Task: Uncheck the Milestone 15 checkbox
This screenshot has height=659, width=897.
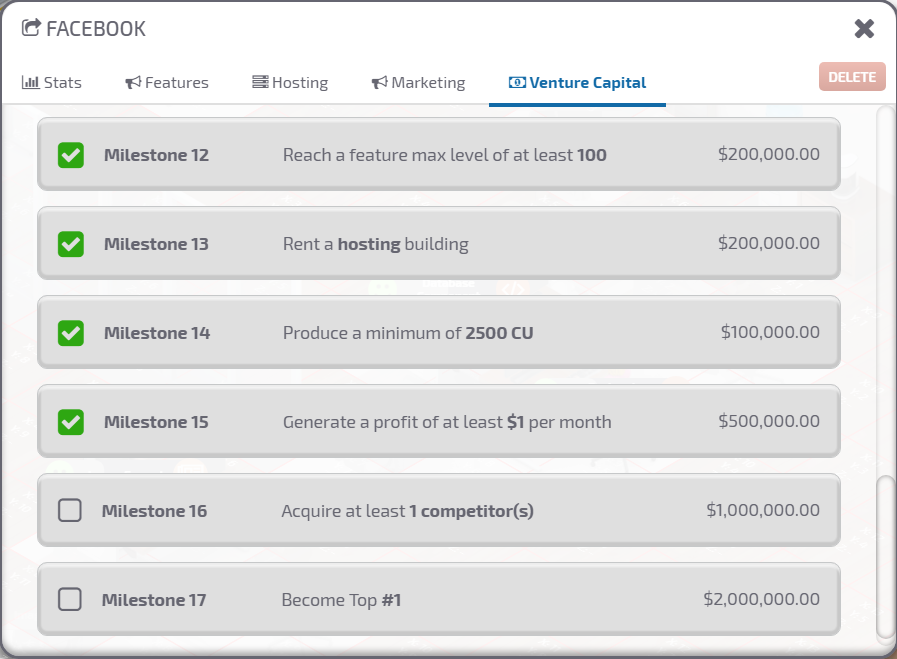Action: pyautogui.click(x=70, y=422)
